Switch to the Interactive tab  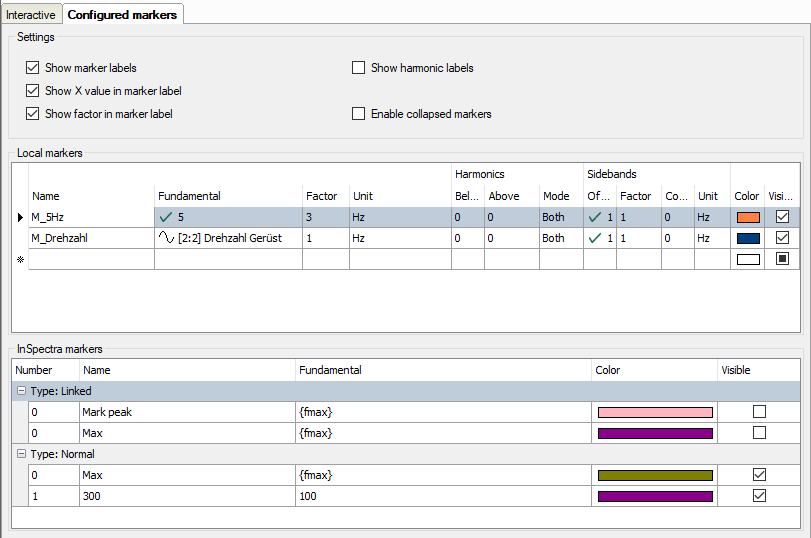tap(31, 15)
